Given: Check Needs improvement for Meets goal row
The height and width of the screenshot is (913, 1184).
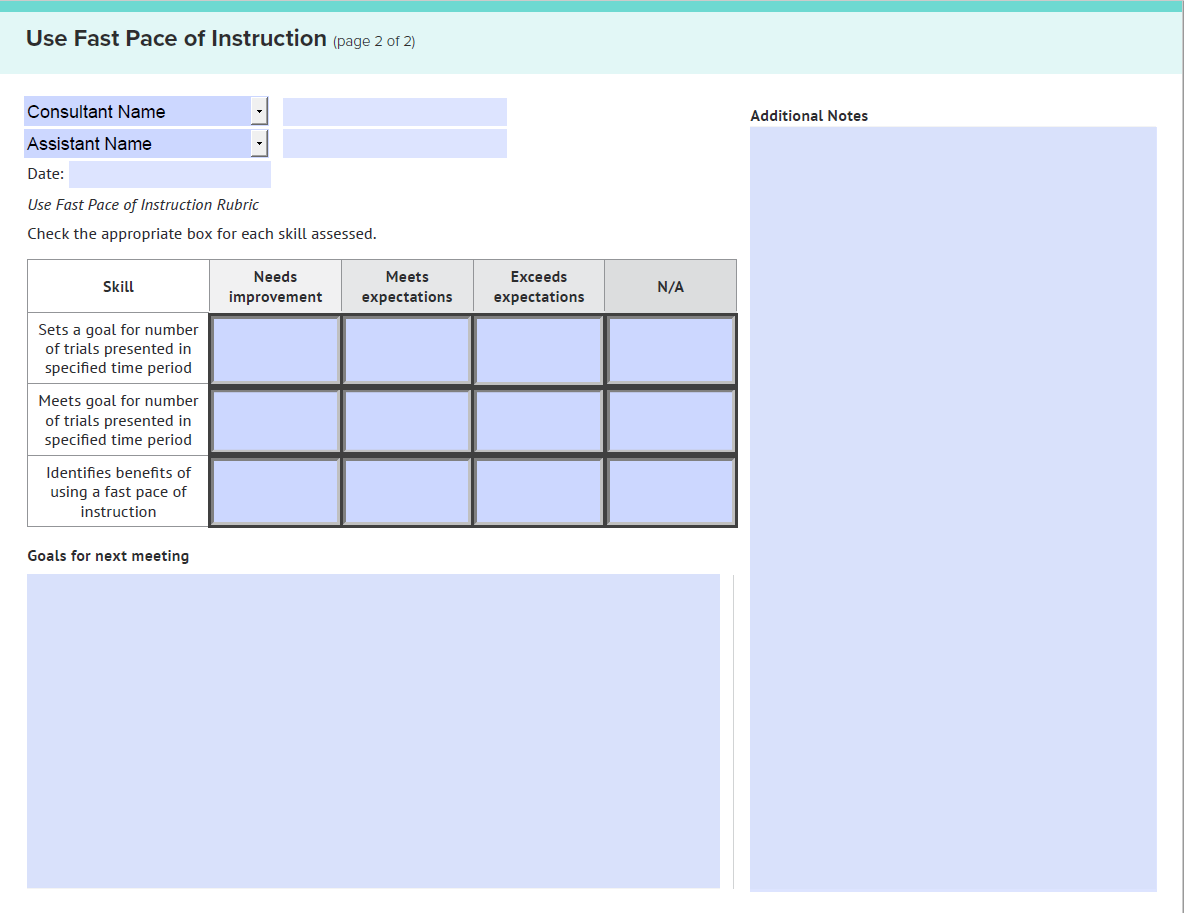Looking at the screenshot, I should [275, 421].
